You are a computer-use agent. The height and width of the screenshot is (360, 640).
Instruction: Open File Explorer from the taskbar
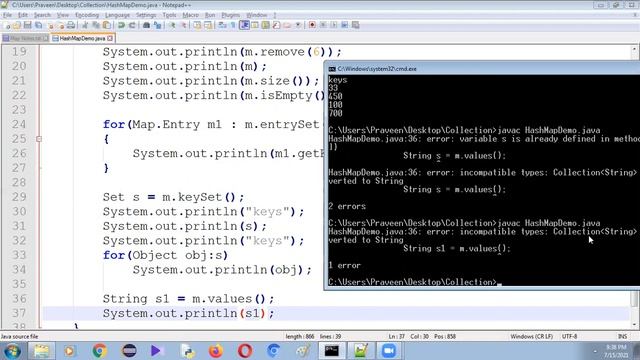click(x=41, y=351)
